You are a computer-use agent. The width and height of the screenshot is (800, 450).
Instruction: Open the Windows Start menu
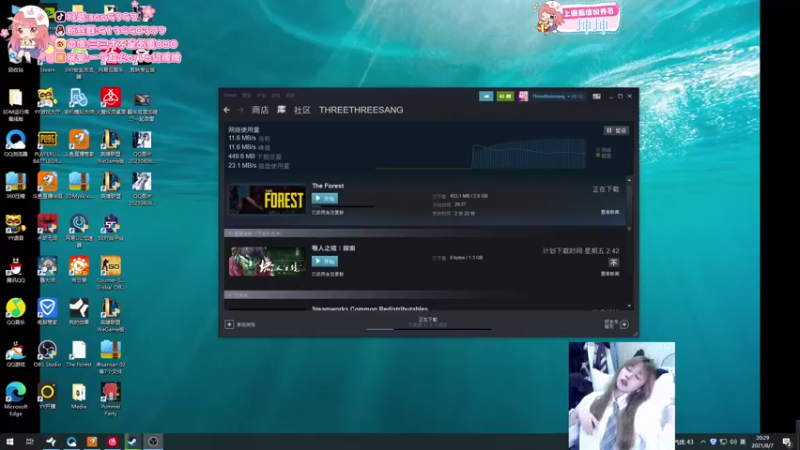click(x=10, y=441)
